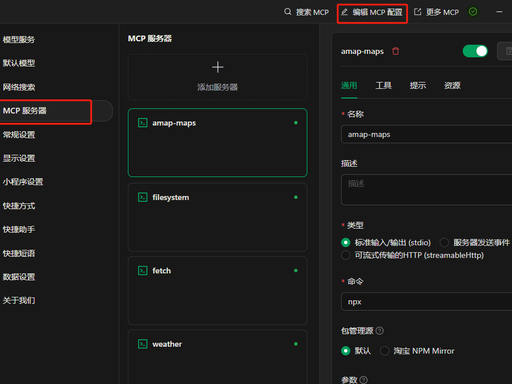
Task: Click the partially visible button right of toggle
Action: (x=505, y=51)
